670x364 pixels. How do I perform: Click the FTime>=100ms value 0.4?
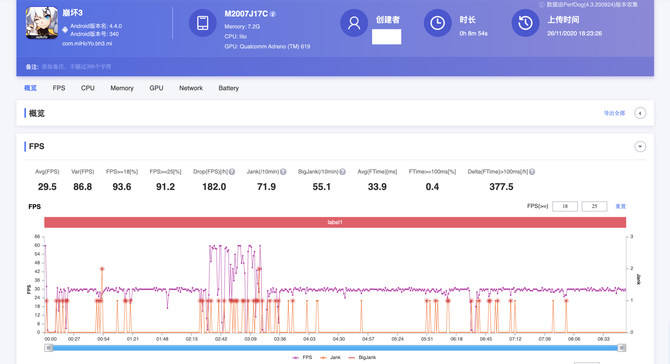tap(432, 187)
